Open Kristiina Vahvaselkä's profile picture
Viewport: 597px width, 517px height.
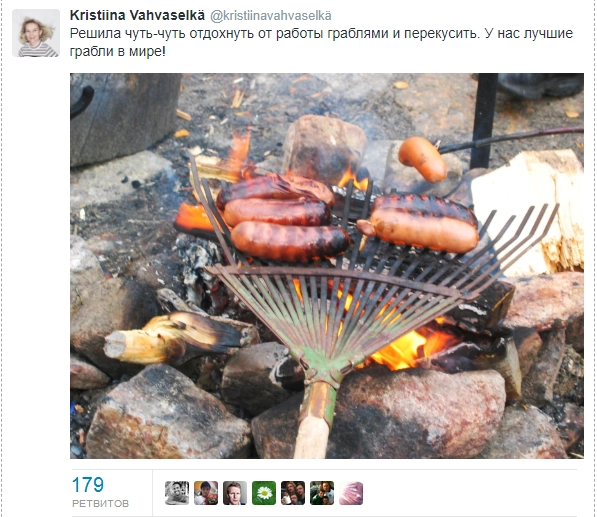pos(36,33)
